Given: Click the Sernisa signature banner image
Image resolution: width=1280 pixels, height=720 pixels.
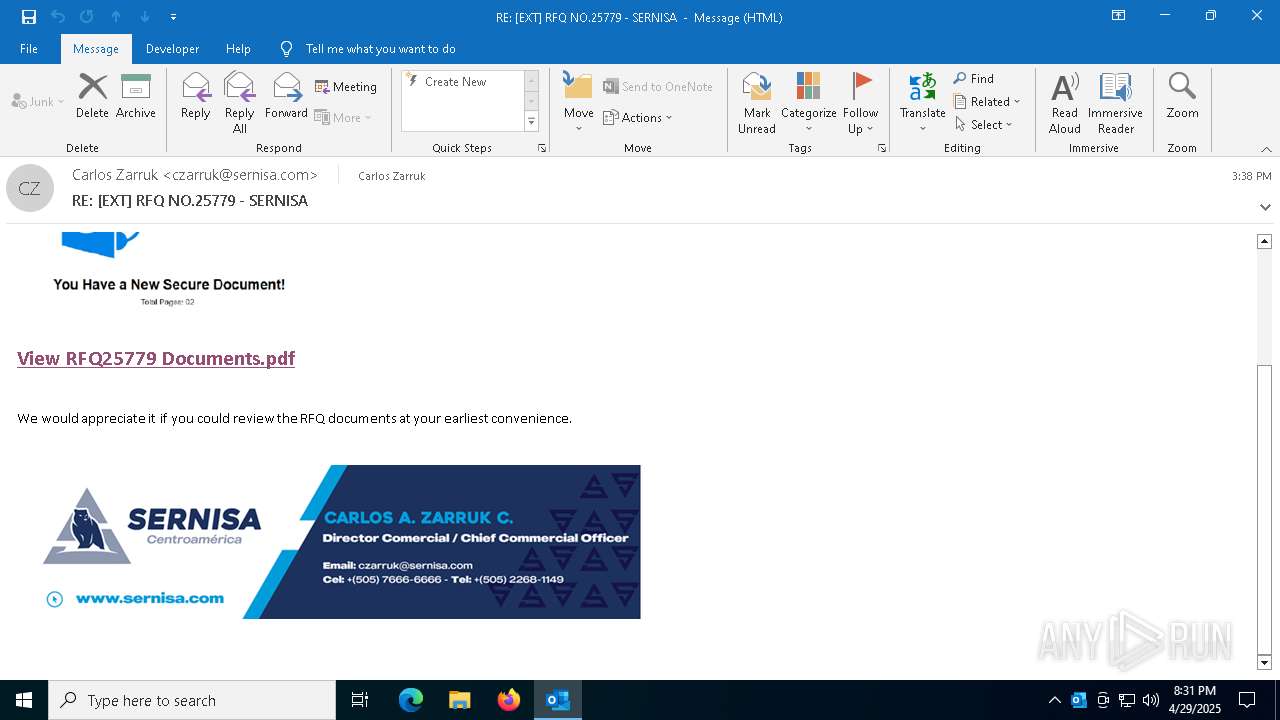Looking at the screenshot, I should pyautogui.click(x=339, y=541).
